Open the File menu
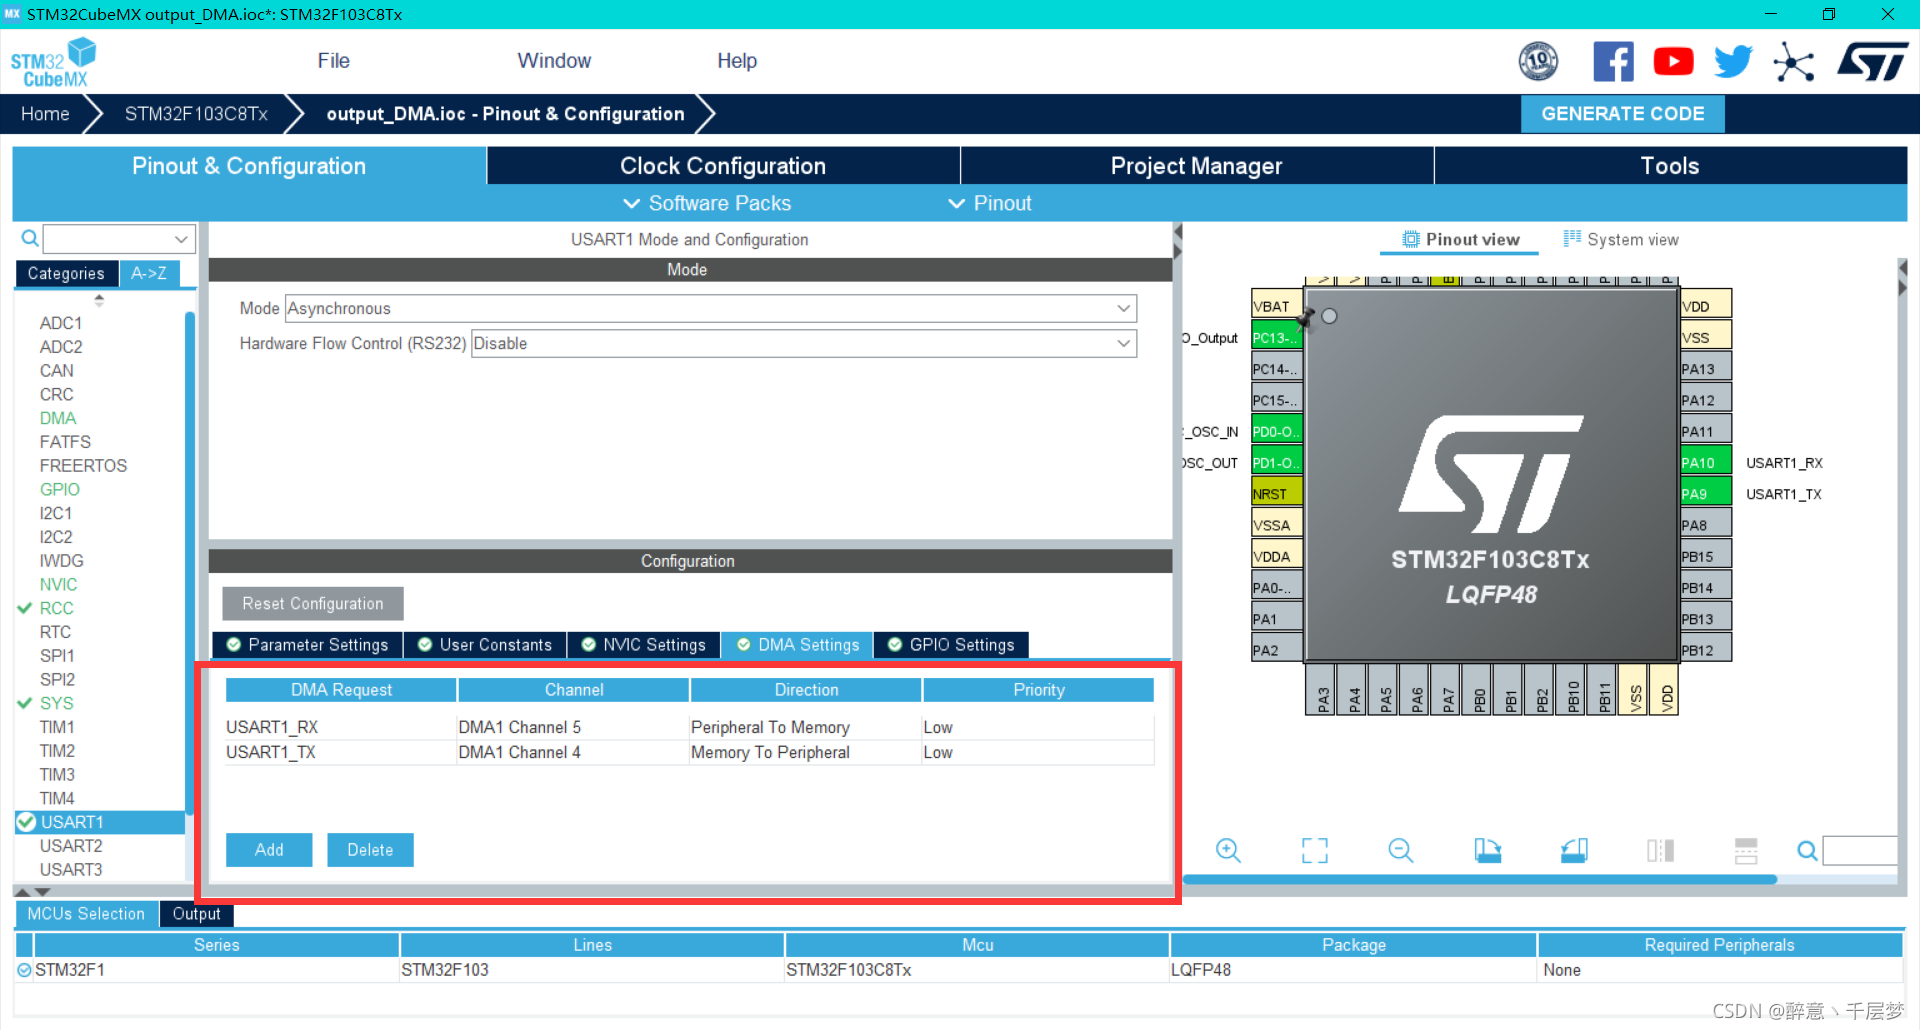Screen dimensions: 1920x1030 pos(333,61)
